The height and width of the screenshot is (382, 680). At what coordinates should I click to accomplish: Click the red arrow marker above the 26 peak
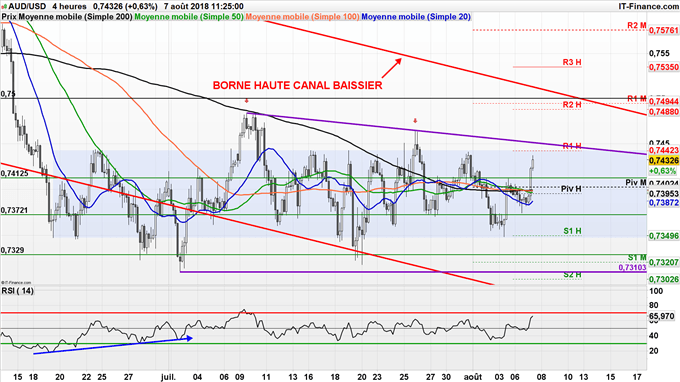click(x=415, y=121)
